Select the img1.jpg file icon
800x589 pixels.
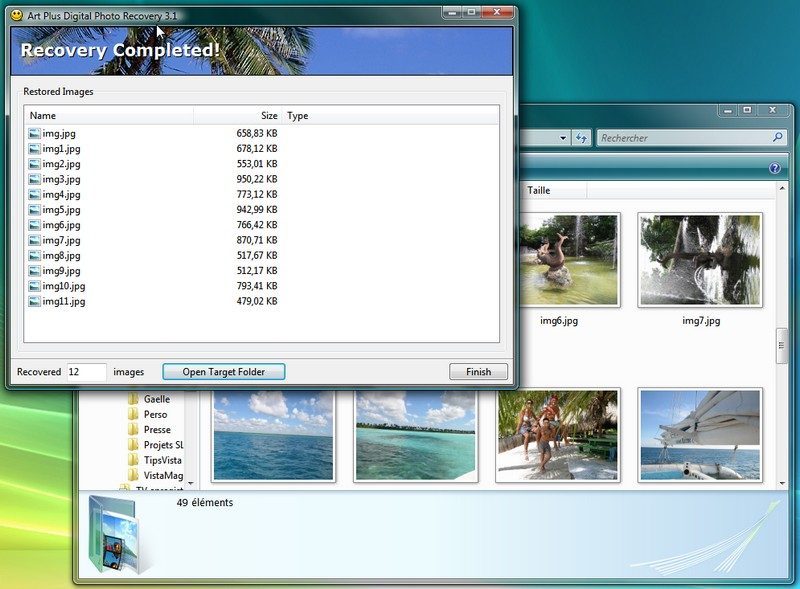point(35,149)
